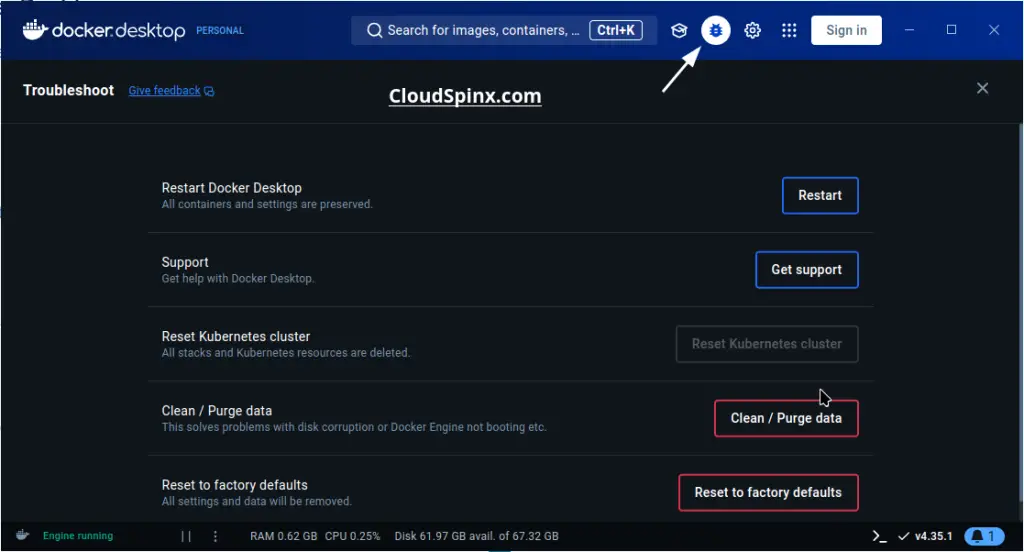Click the feedback icon beside Give feedback
The width and height of the screenshot is (1024, 552).
point(209,91)
